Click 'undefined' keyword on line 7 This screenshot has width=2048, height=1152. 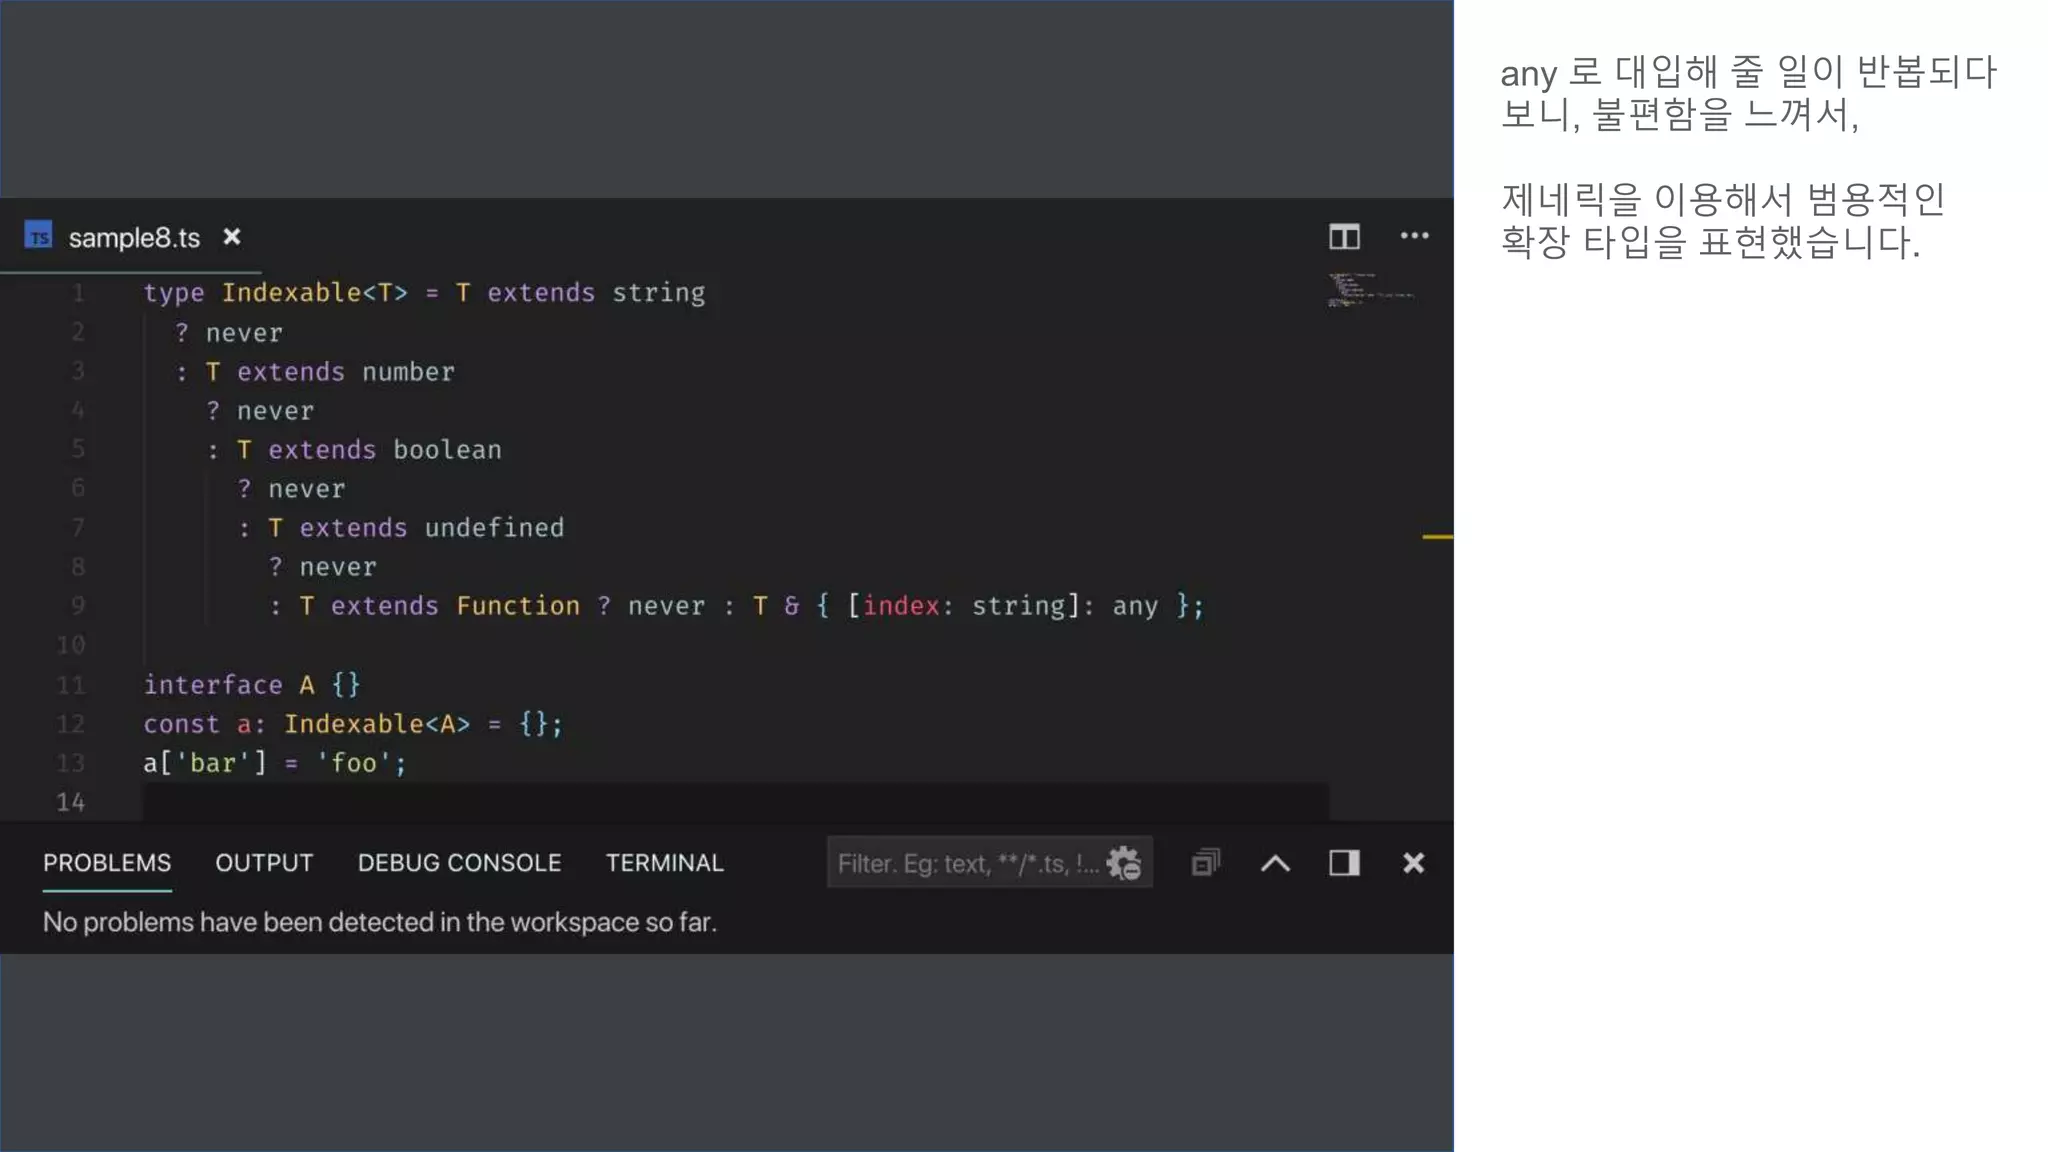(x=494, y=528)
